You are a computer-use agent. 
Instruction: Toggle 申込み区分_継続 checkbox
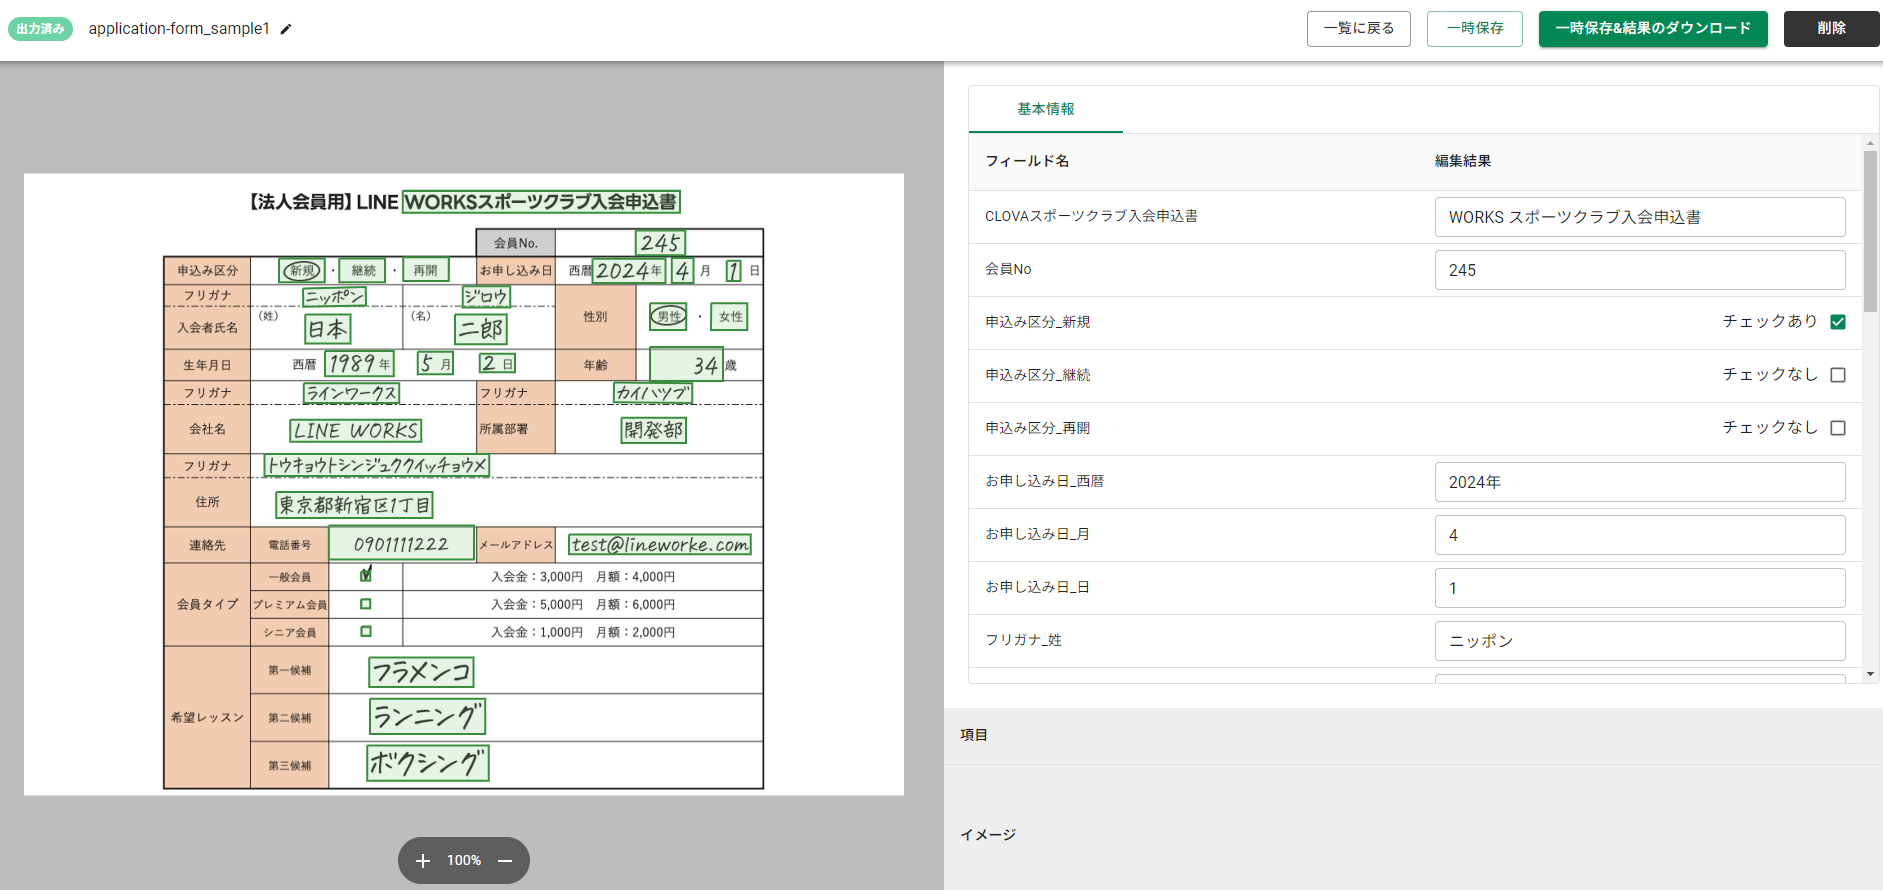[x=1838, y=375]
